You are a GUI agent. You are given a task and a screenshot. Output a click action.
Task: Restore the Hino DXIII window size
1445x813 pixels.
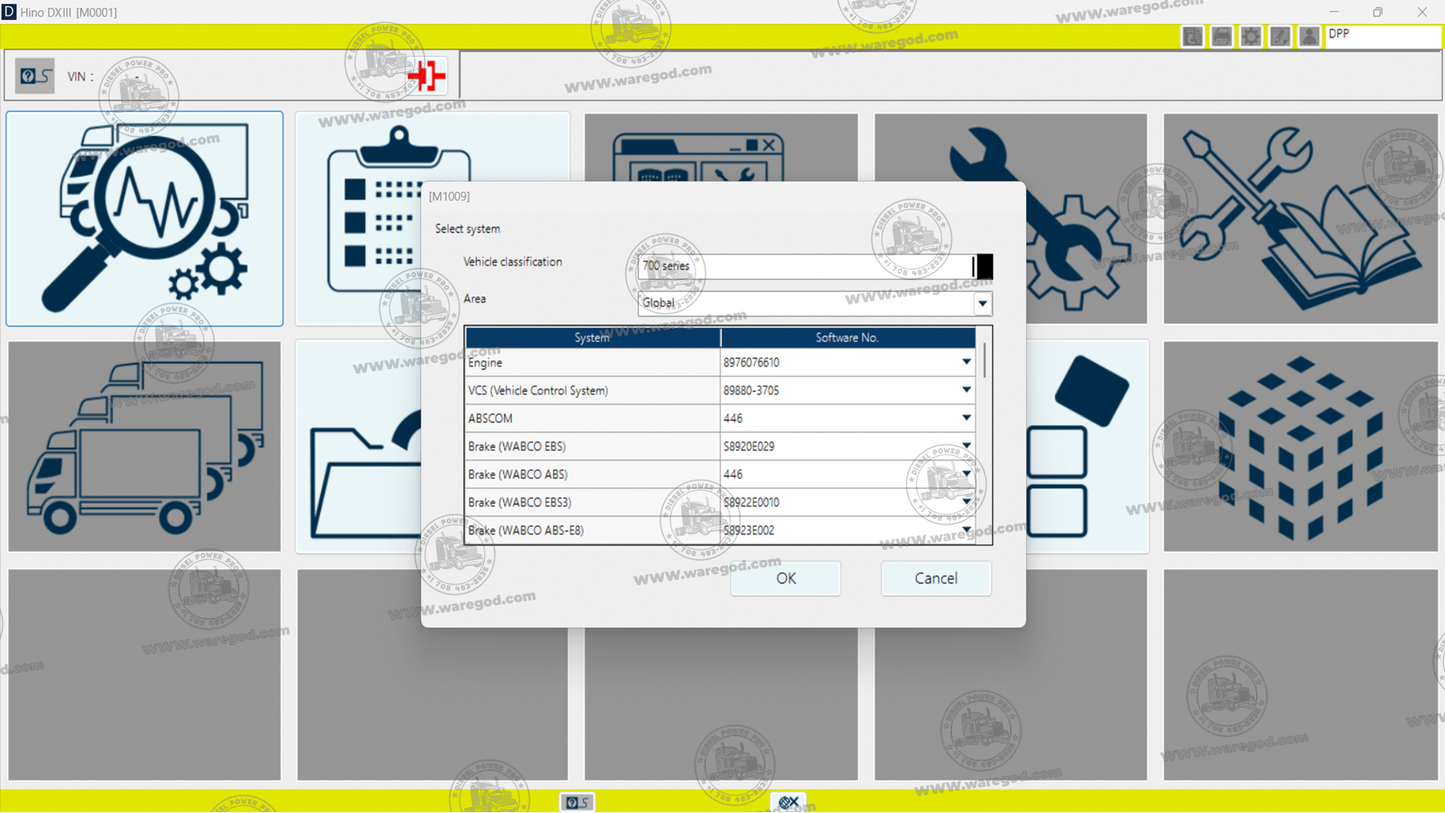pyautogui.click(x=1377, y=12)
